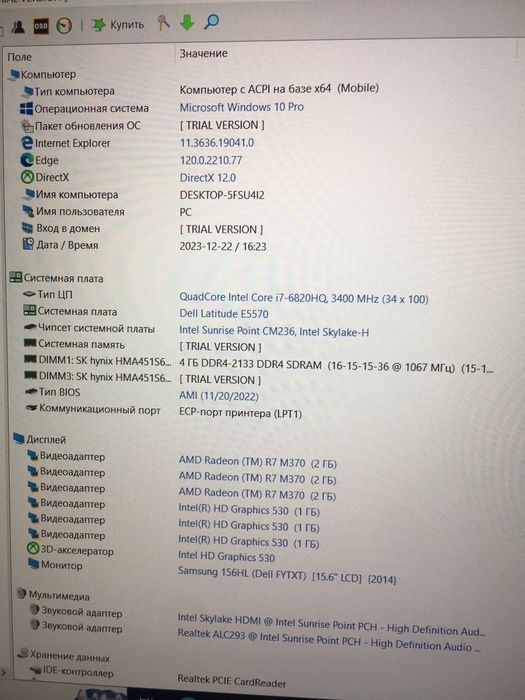525x700 pixels.
Task: Click the Монитор display icon
Action: pos(33,564)
